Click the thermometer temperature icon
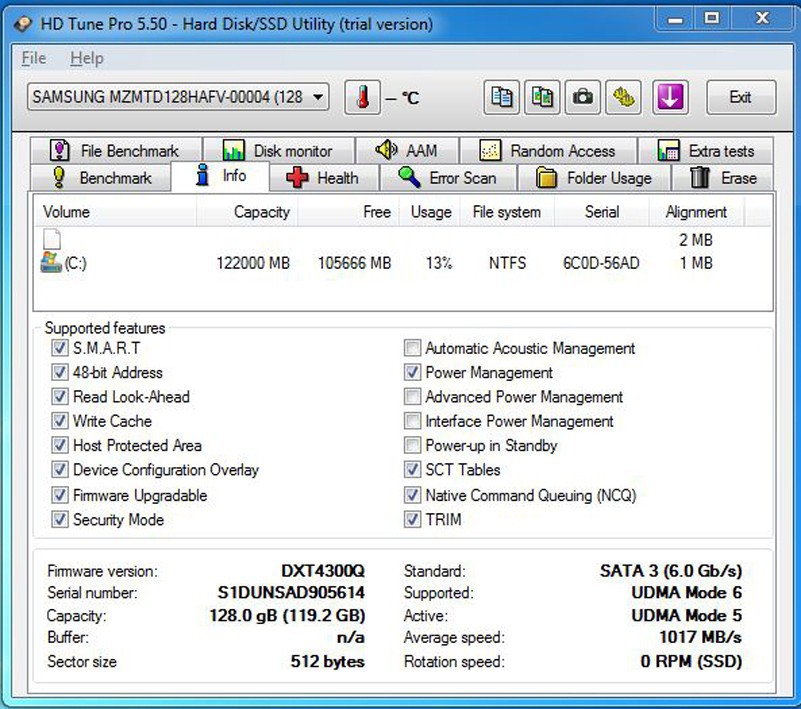Screen dimensions: 801x709 [363, 97]
